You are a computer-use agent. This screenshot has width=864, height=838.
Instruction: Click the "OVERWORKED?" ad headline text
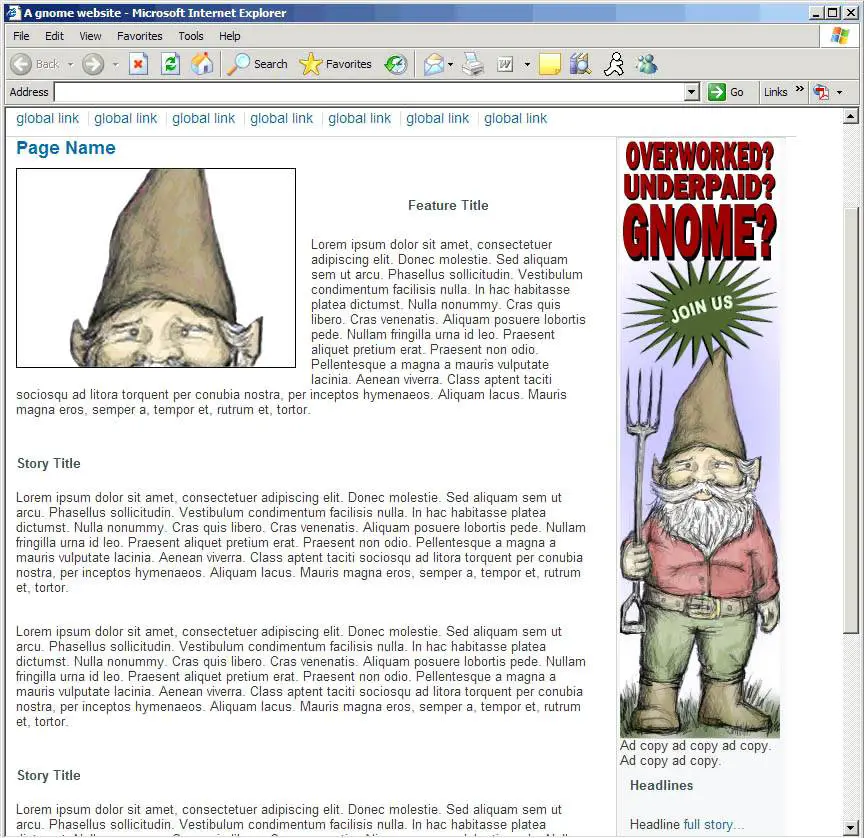coord(700,156)
